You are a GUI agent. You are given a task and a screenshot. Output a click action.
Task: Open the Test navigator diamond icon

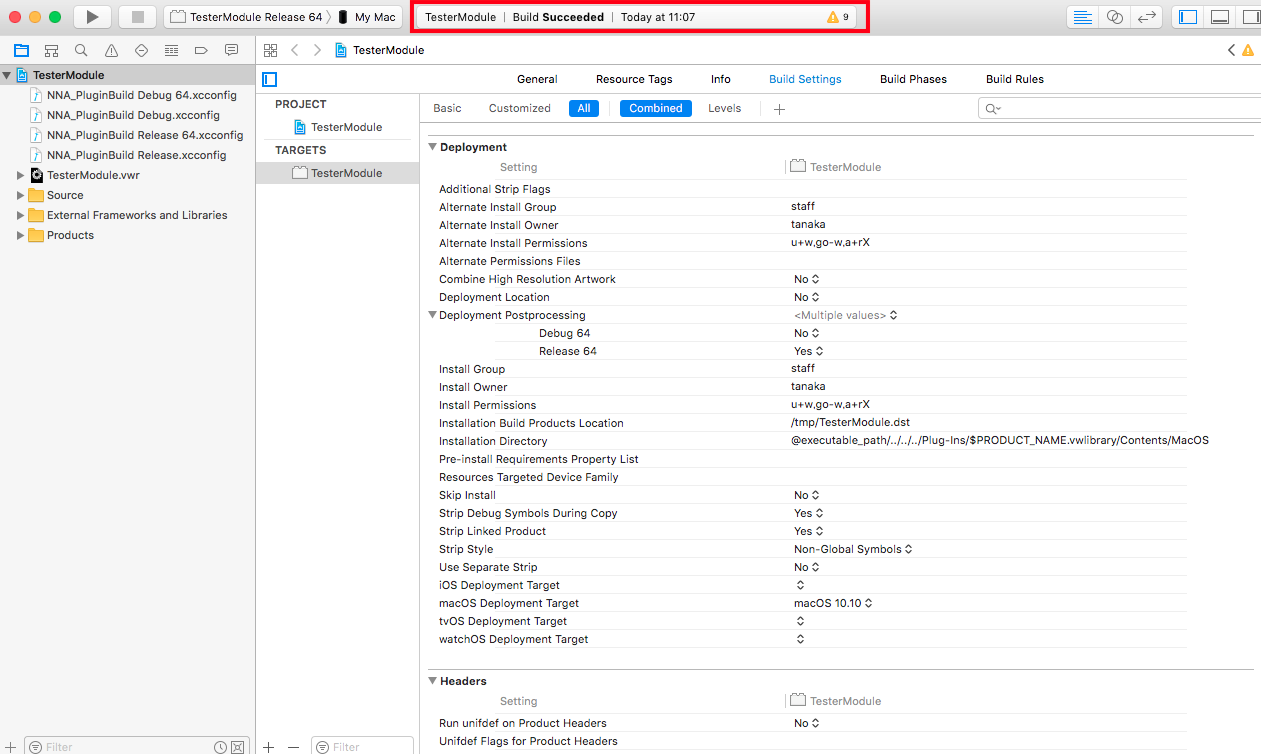tap(141, 50)
